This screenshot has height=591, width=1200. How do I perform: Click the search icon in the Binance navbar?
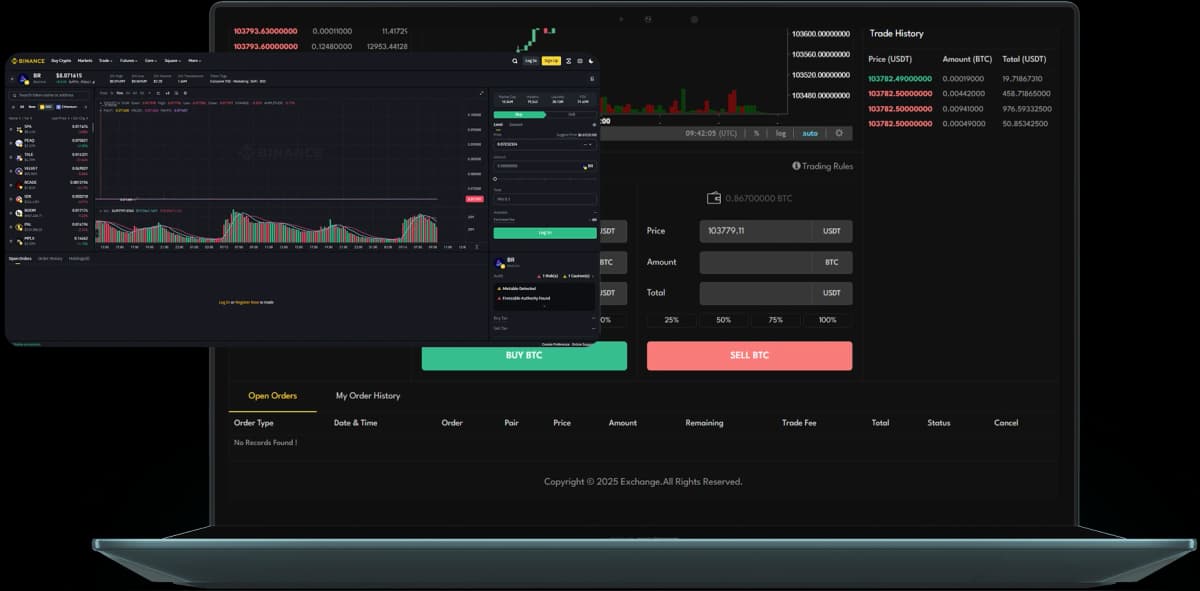point(514,61)
